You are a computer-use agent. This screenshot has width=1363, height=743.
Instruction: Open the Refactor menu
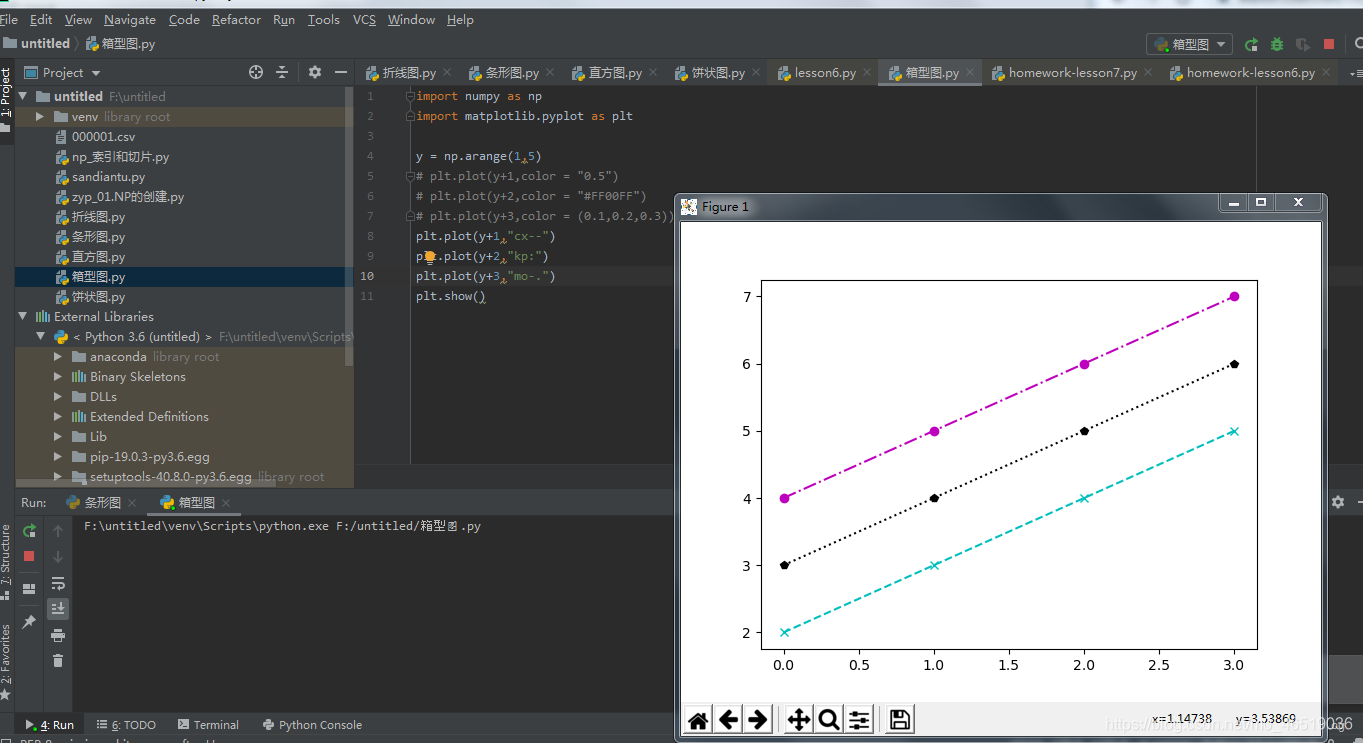236,19
